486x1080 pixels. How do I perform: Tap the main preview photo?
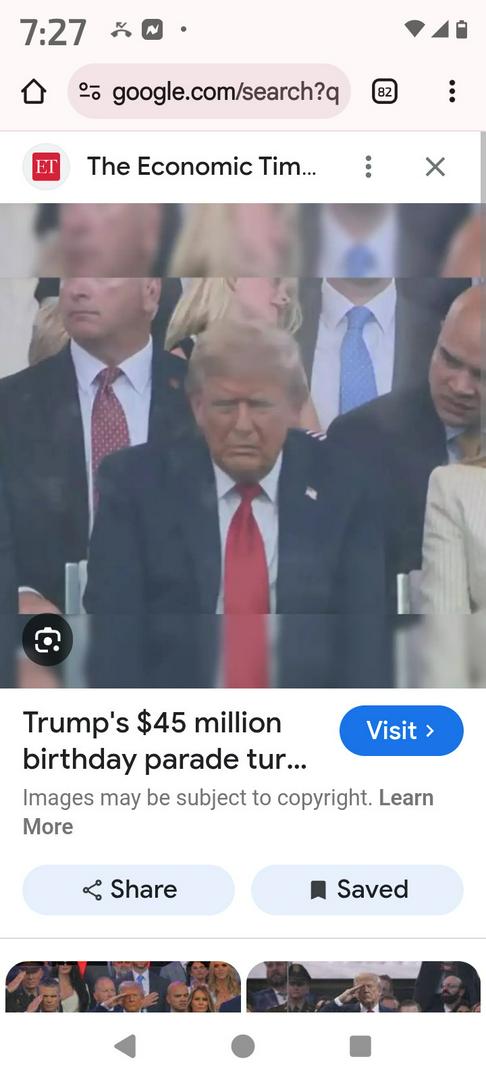[x=243, y=445]
